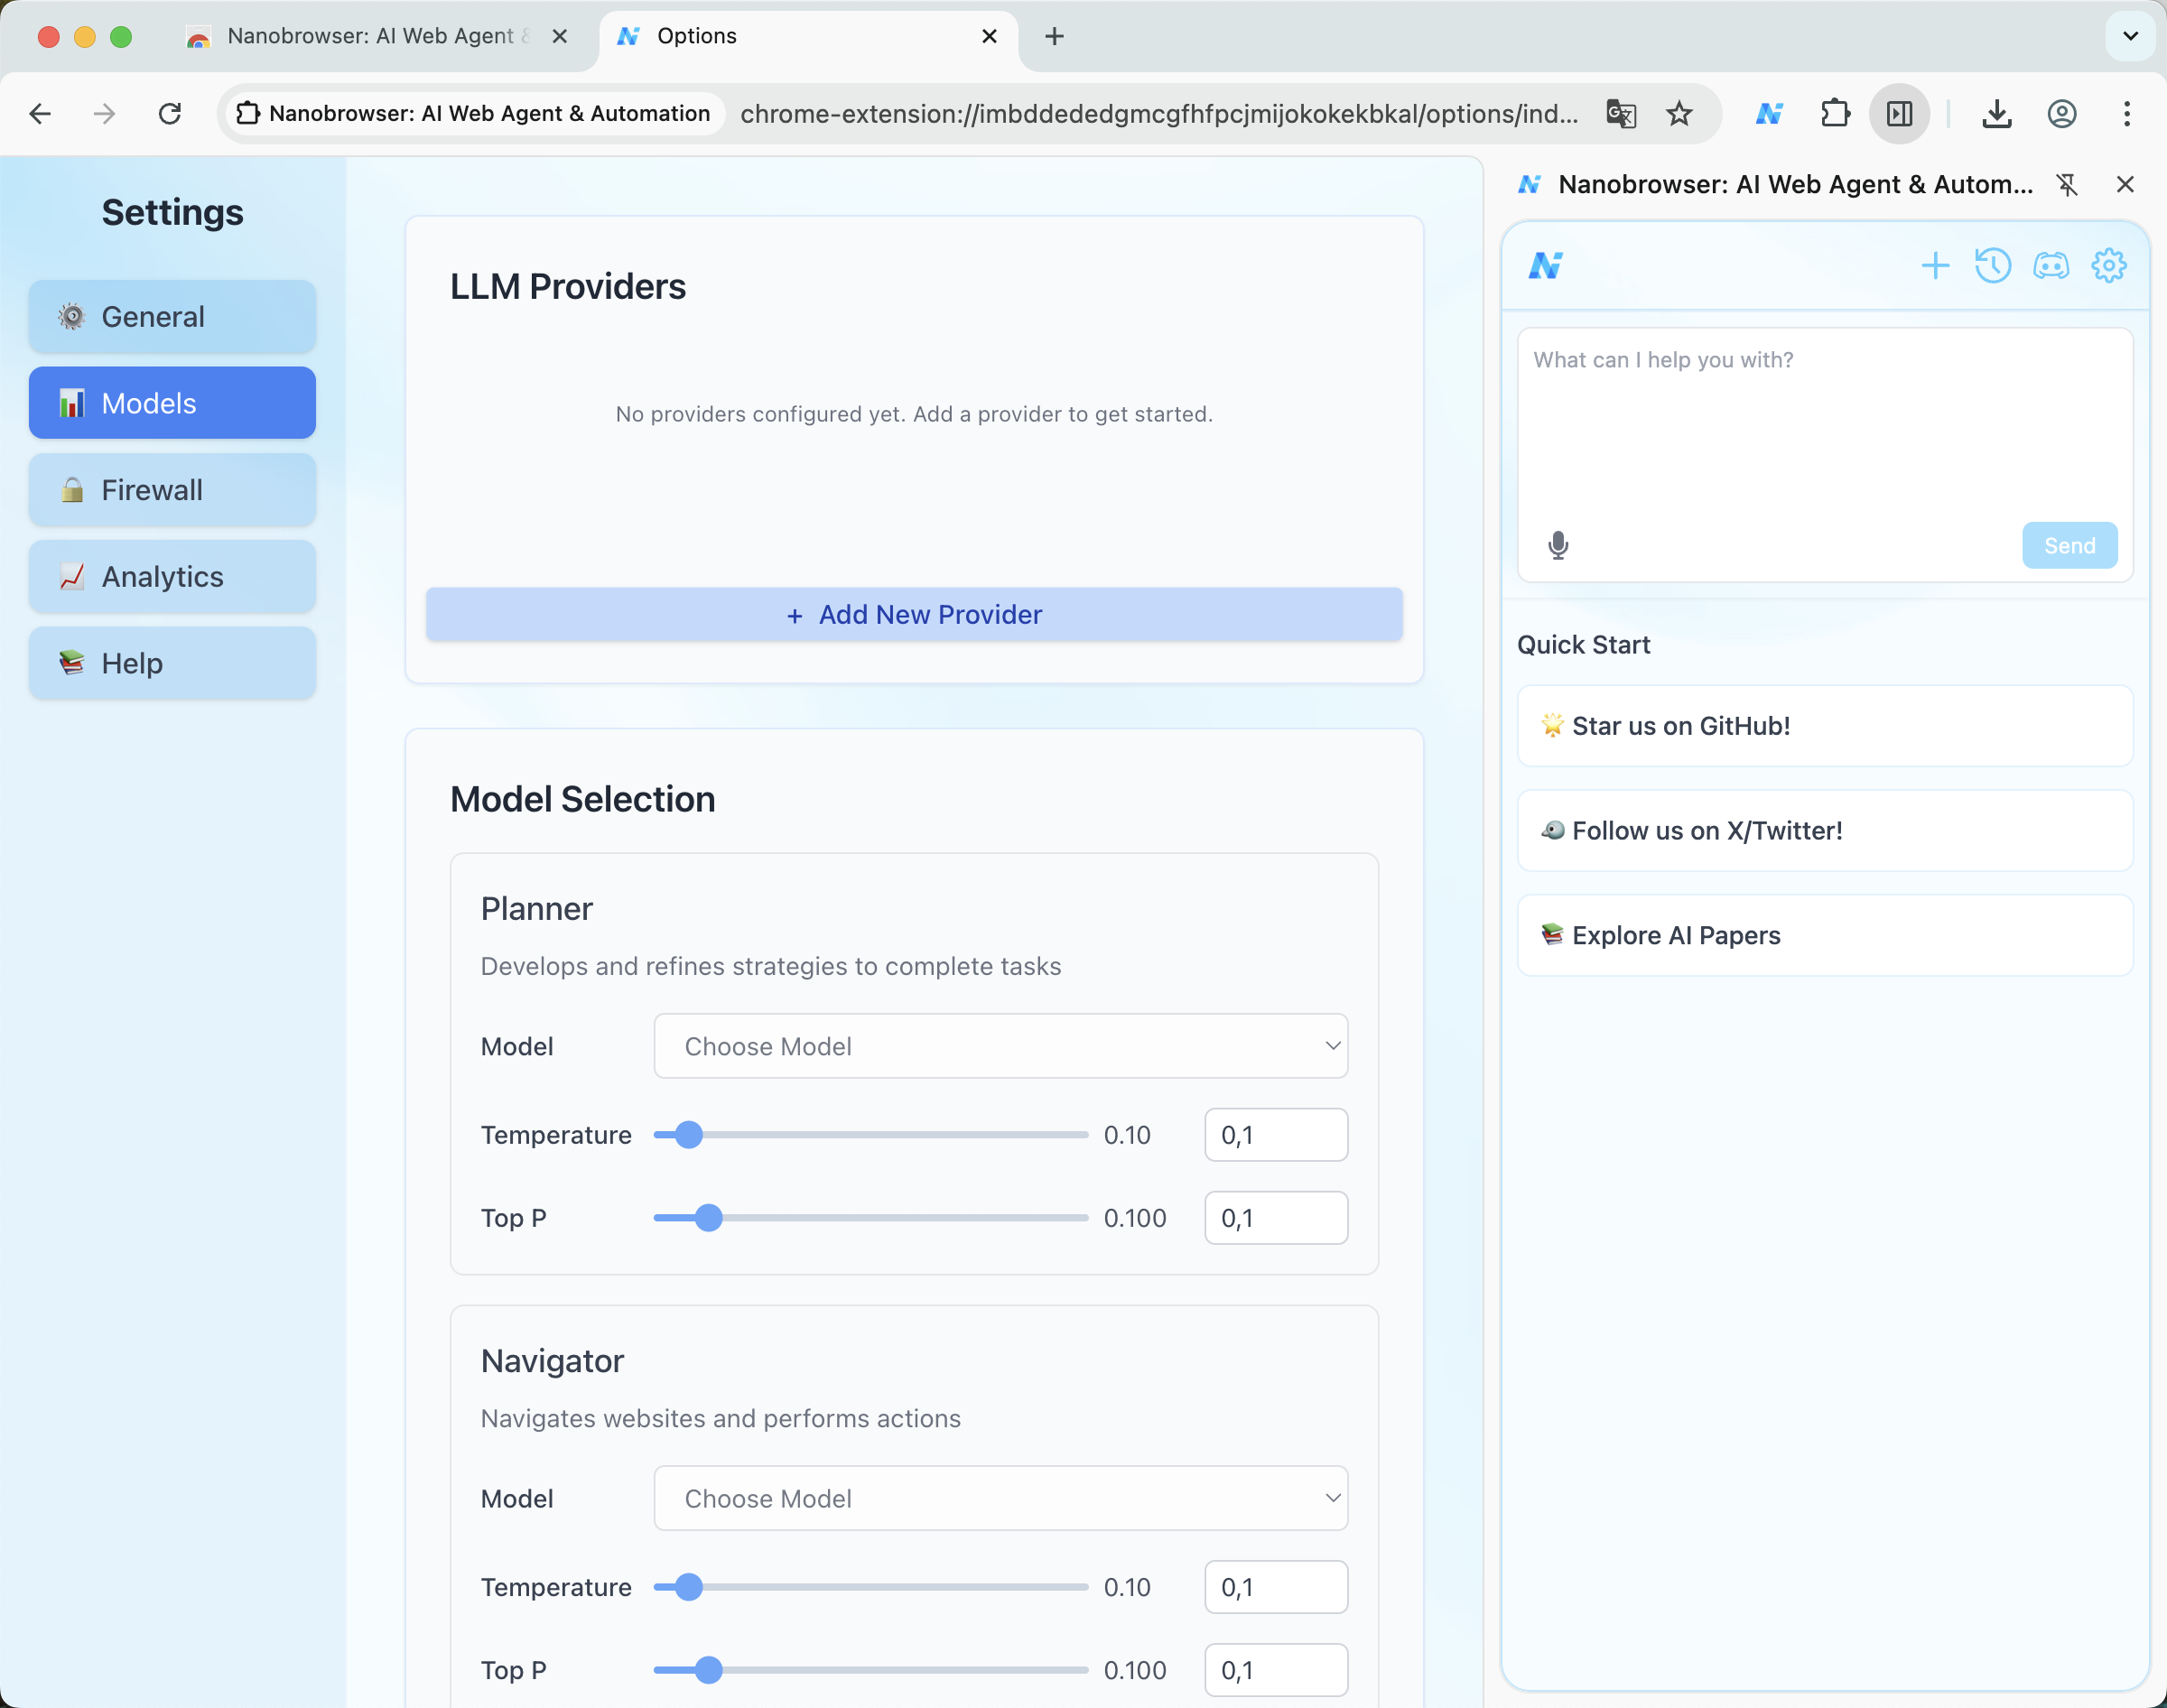Go back with the back arrow
The width and height of the screenshot is (2167, 1708).
point(40,114)
